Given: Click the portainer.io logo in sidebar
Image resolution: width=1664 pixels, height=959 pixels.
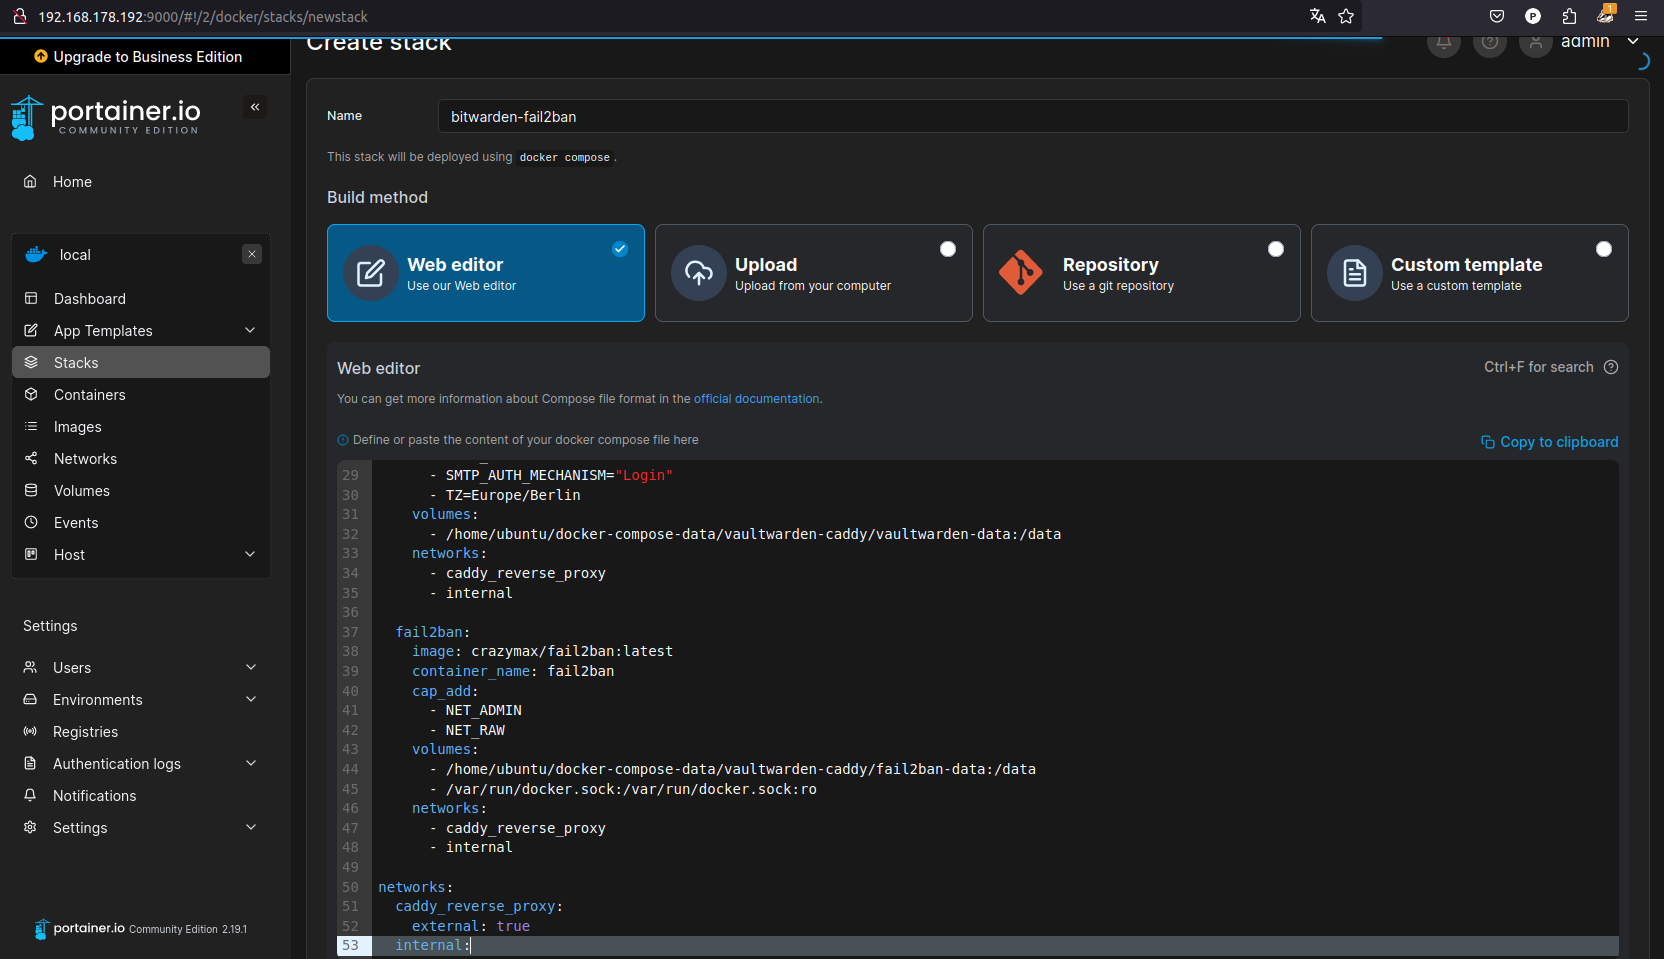Looking at the screenshot, I should tap(106, 117).
